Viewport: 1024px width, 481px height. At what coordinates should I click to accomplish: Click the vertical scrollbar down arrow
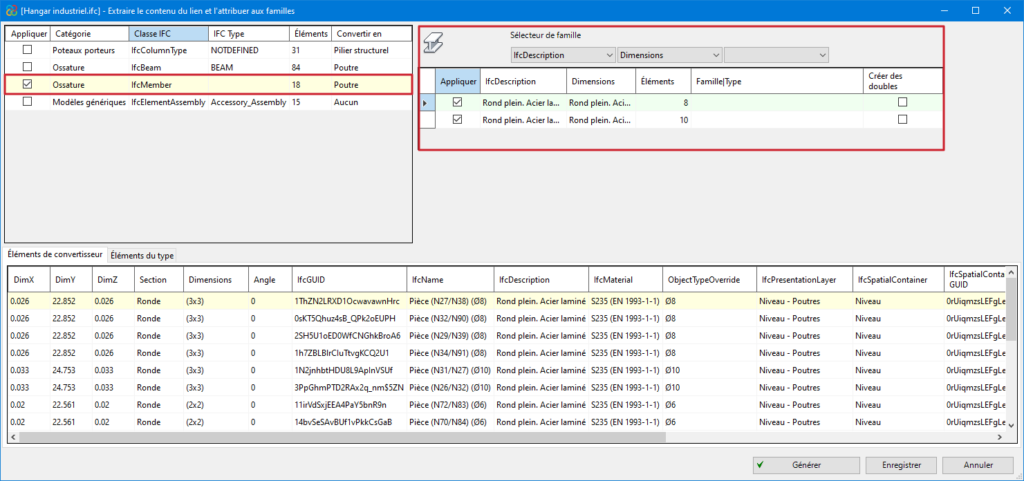(1011, 425)
